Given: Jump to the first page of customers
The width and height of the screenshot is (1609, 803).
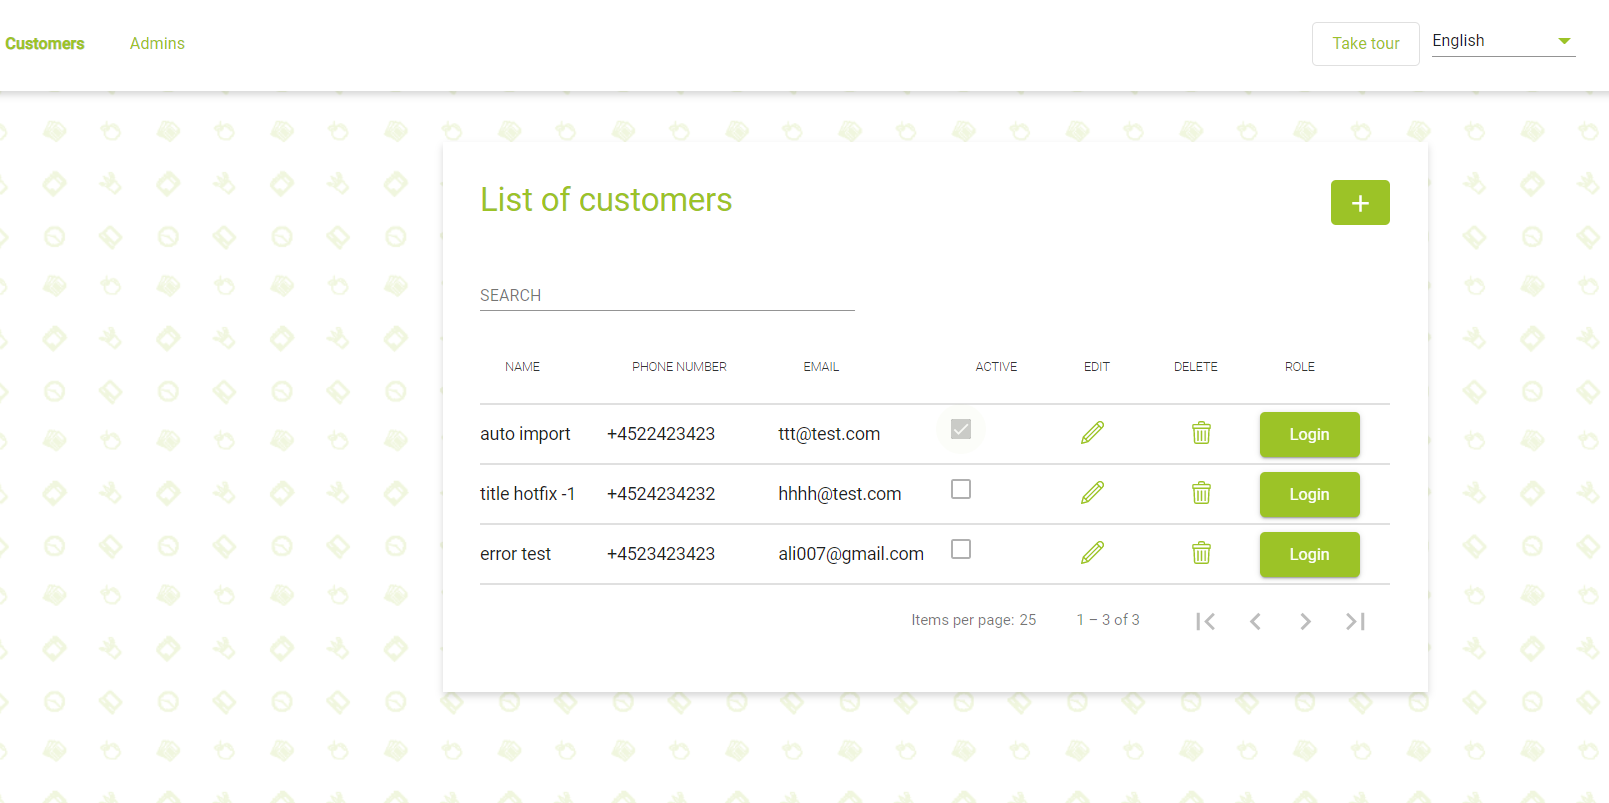Looking at the screenshot, I should (x=1205, y=622).
